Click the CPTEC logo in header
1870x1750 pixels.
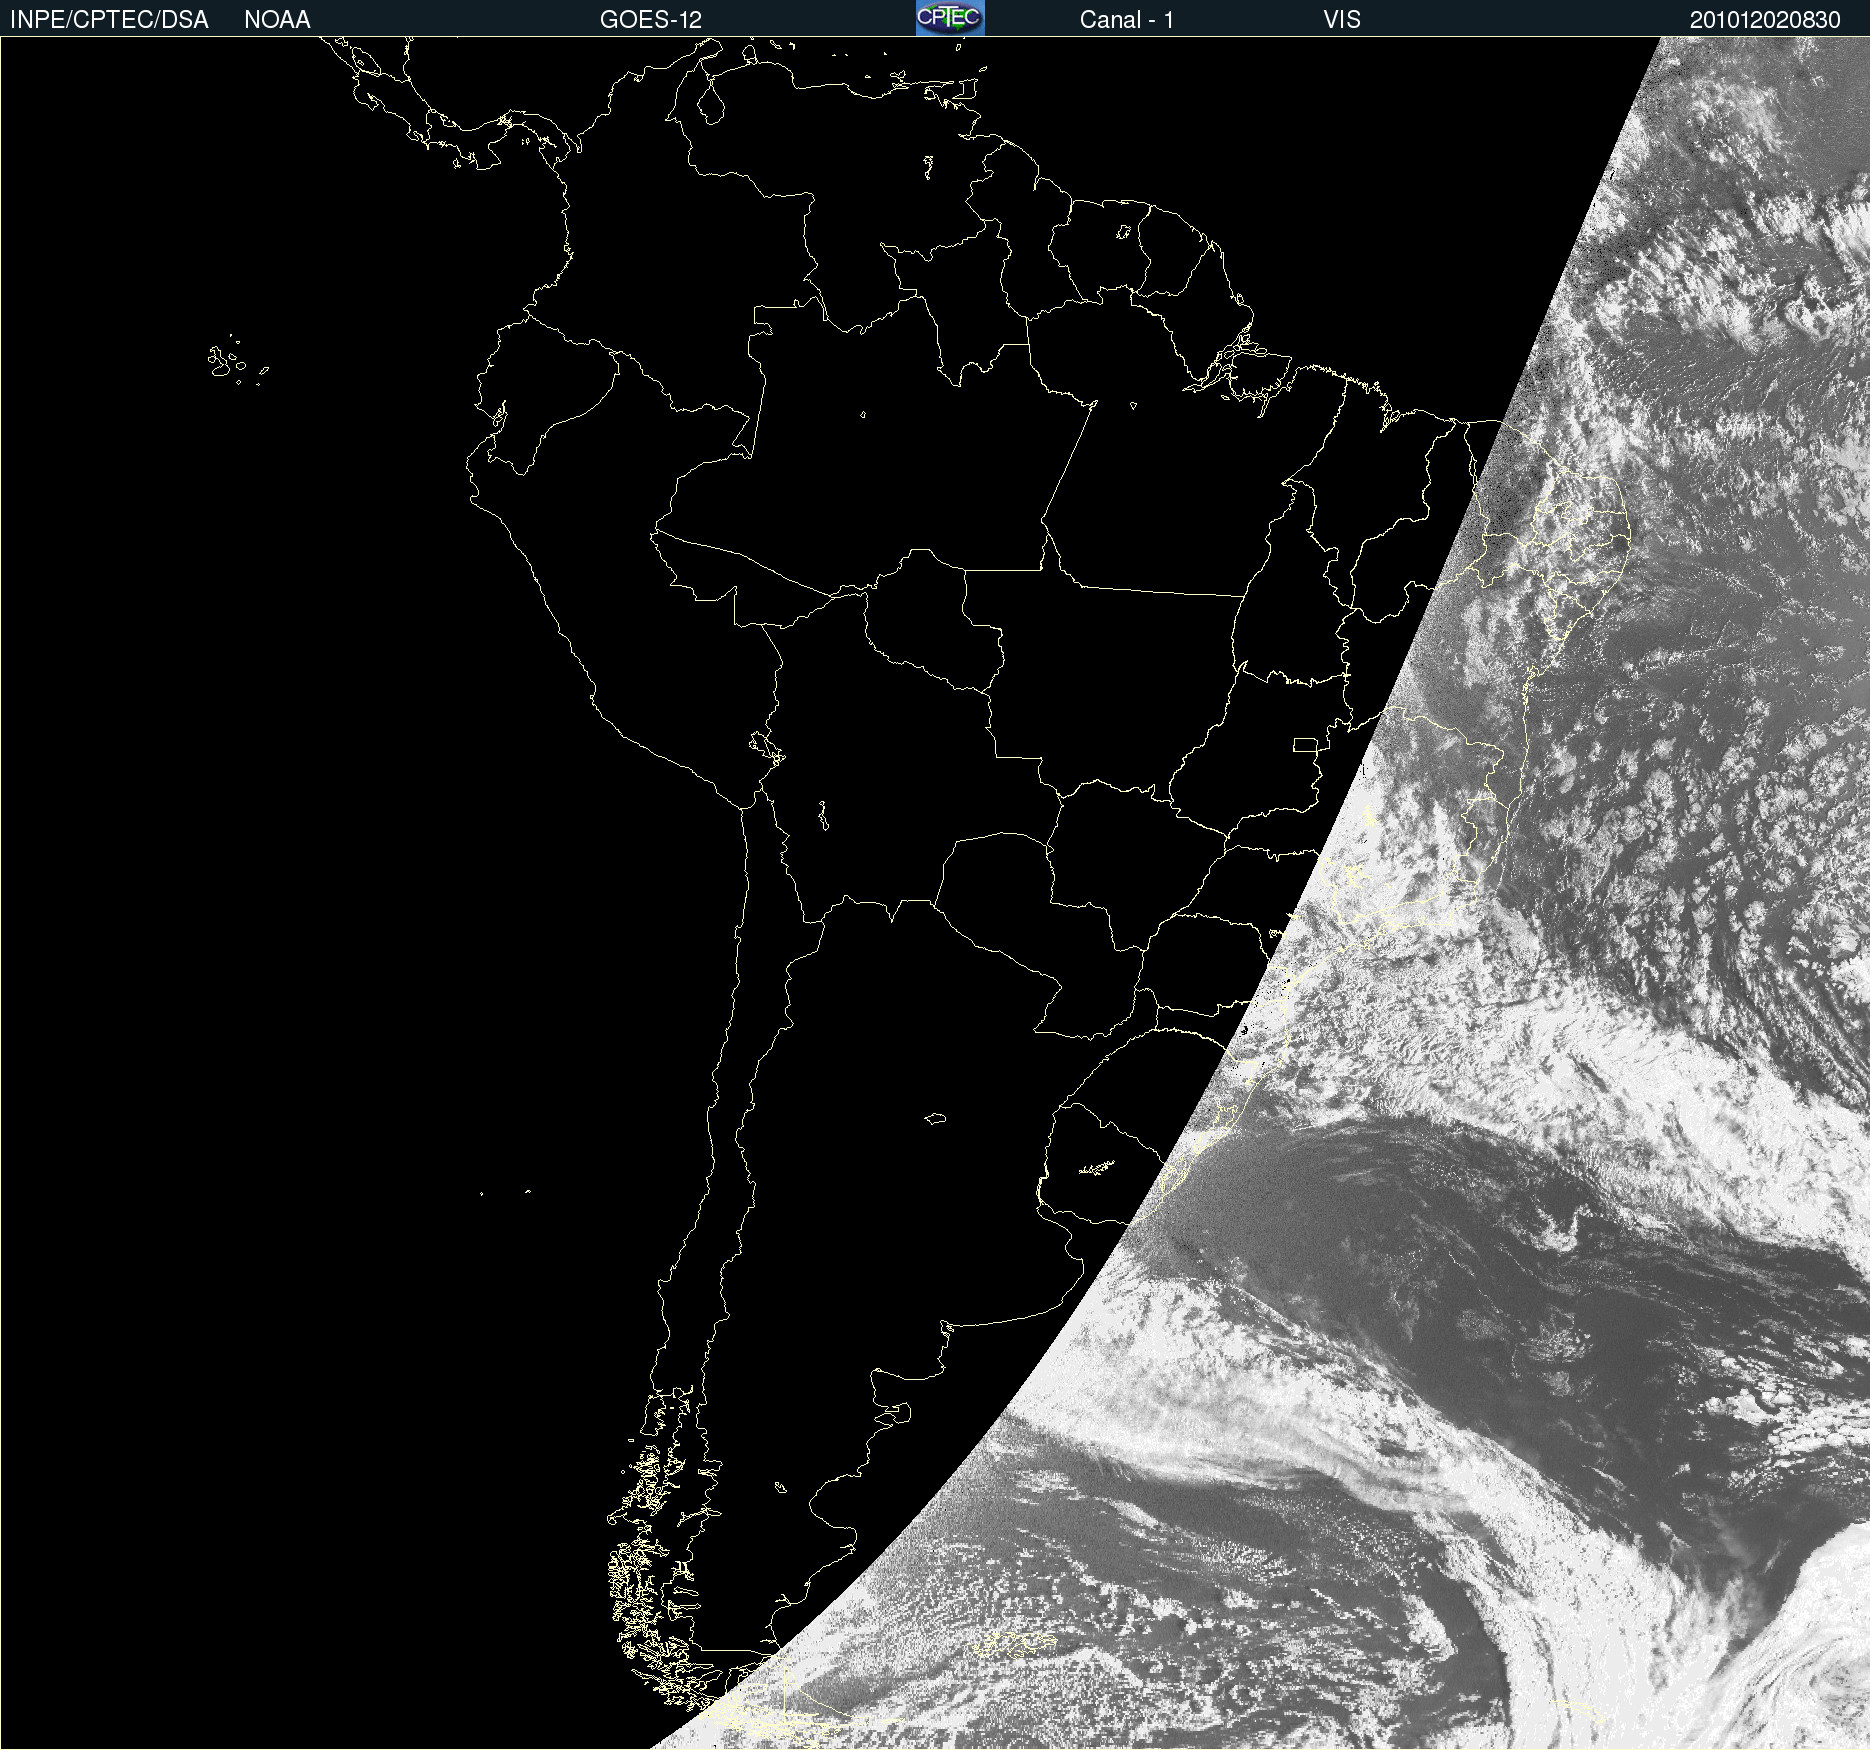tap(950, 18)
